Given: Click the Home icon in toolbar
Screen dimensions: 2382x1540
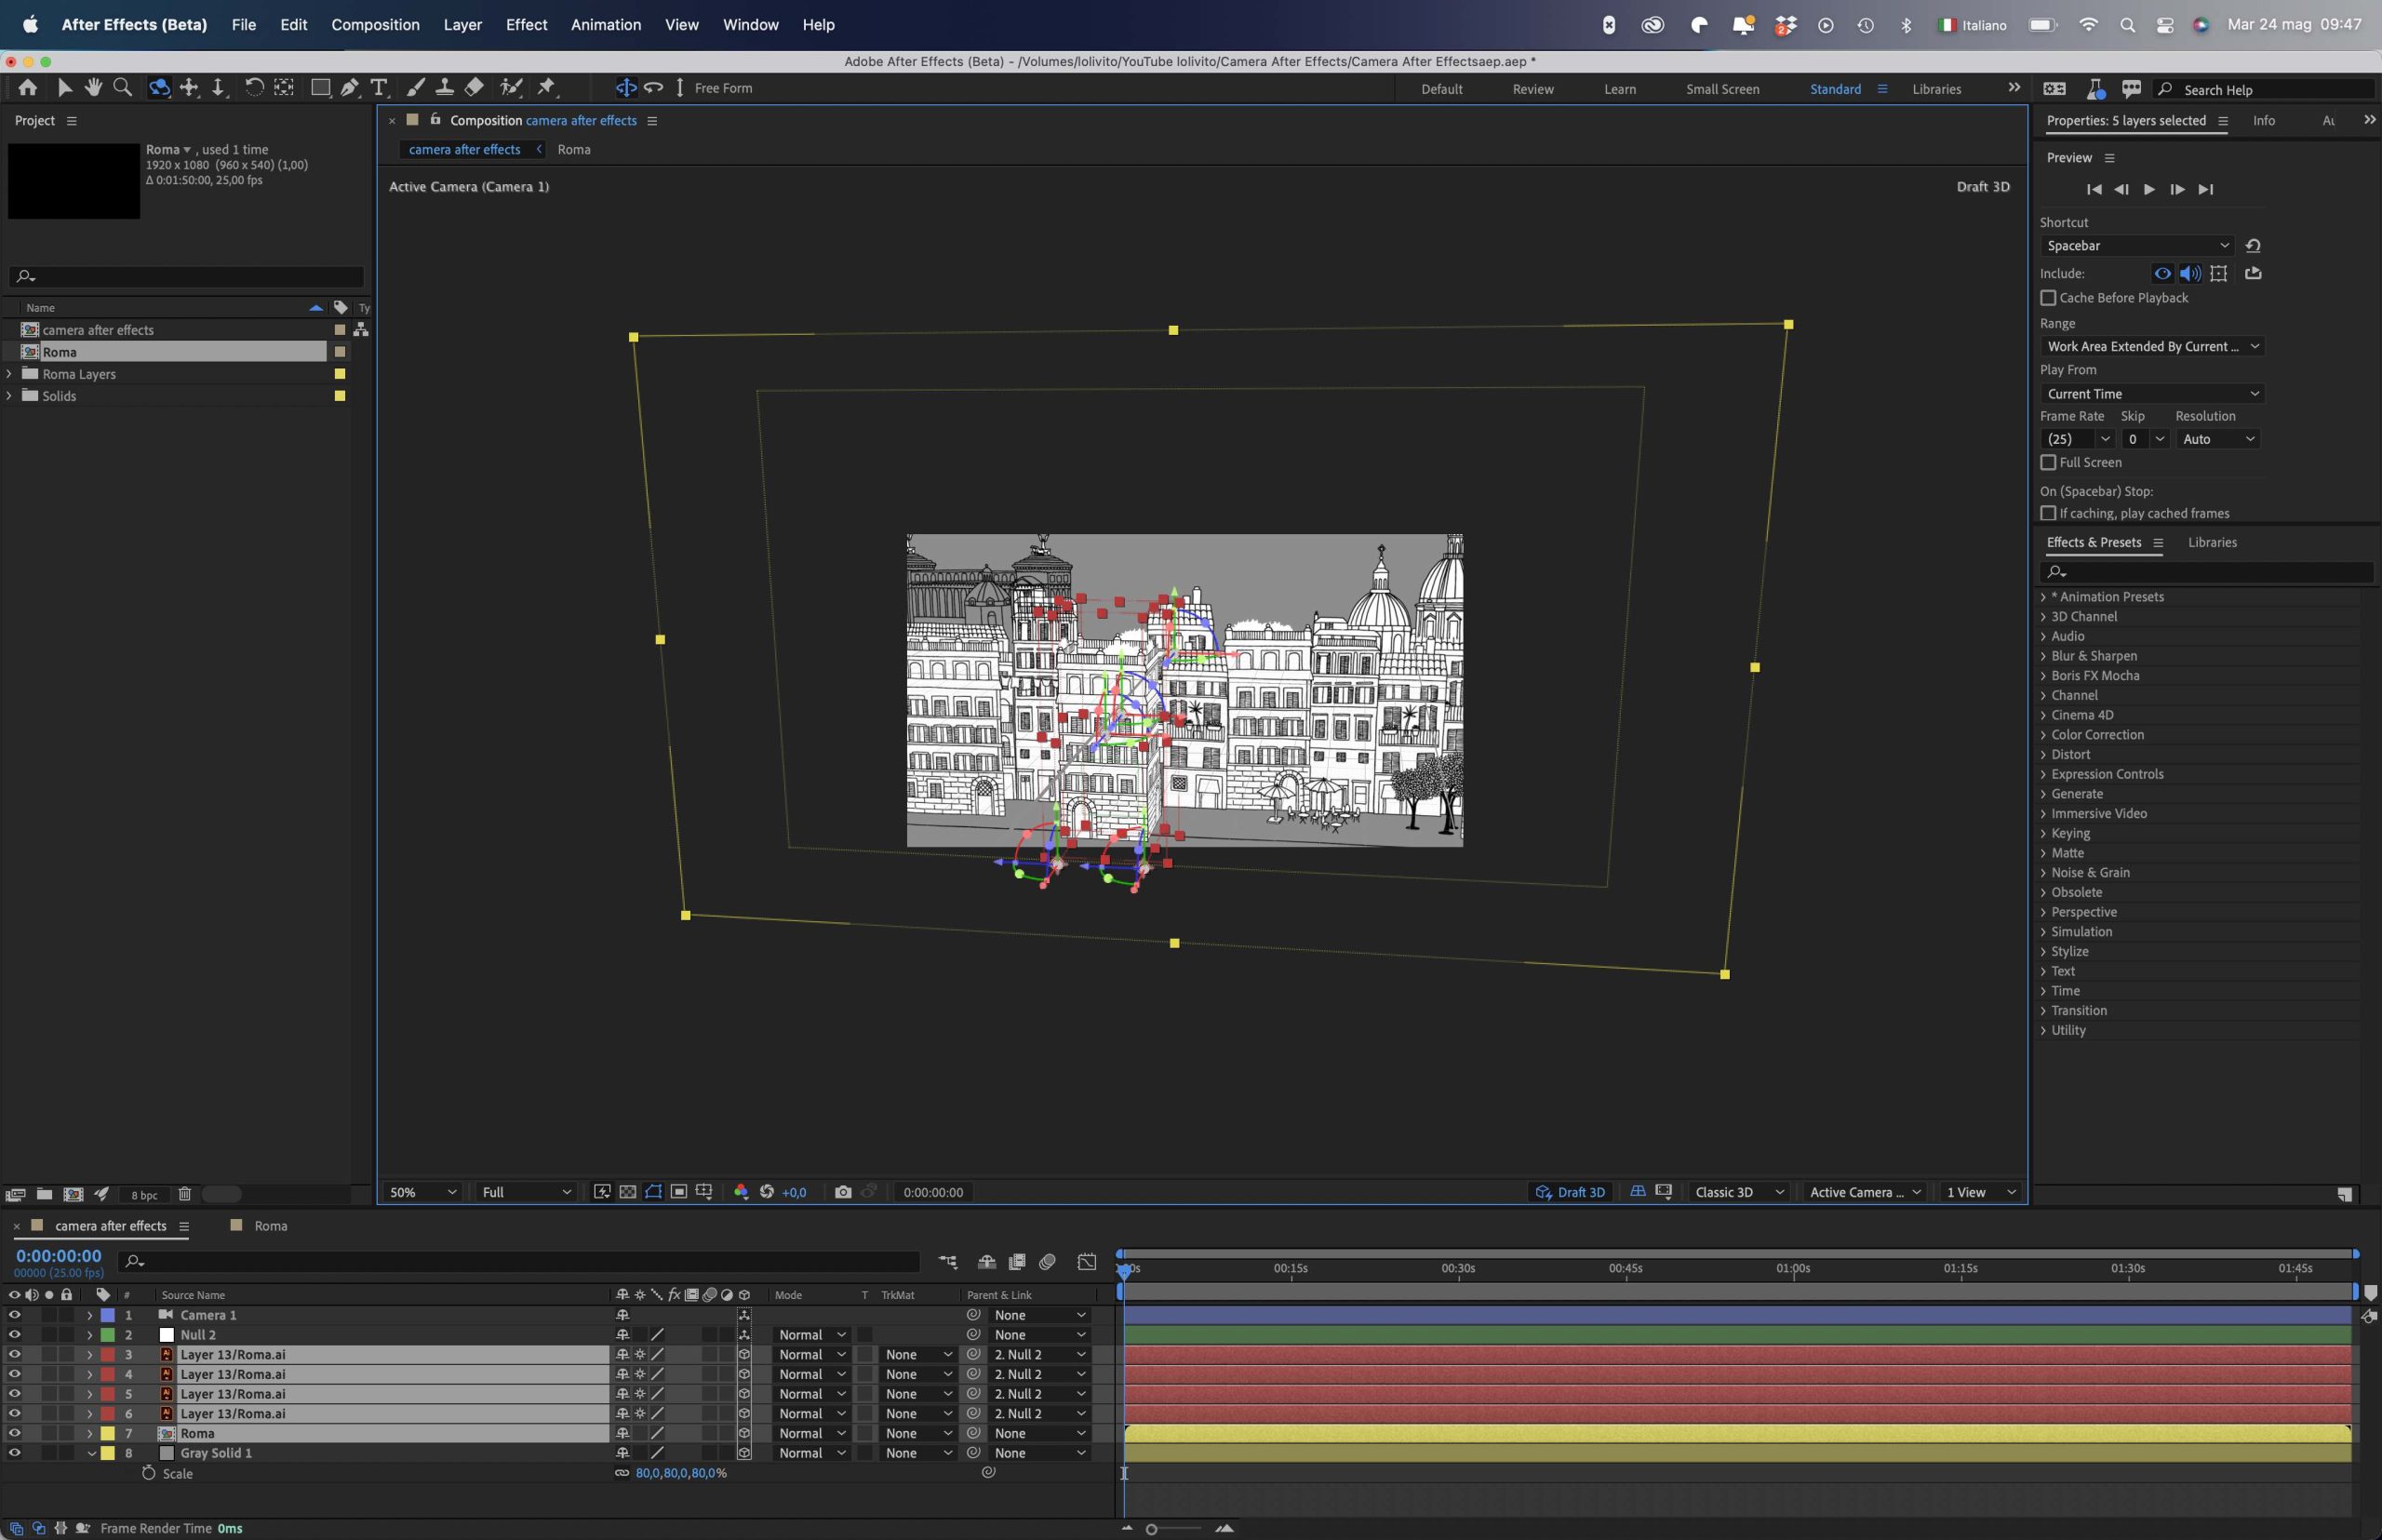Looking at the screenshot, I should [x=28, y=88].
